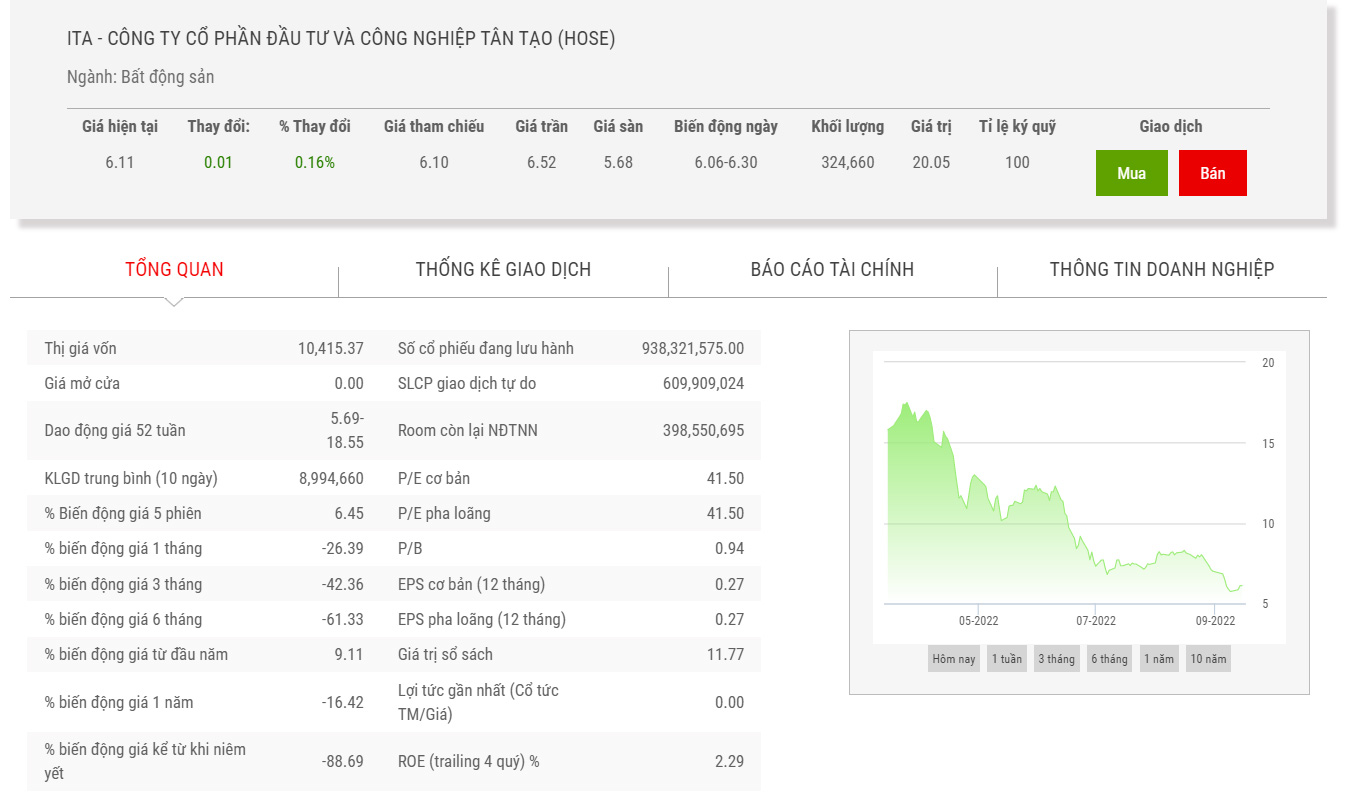
Task: Click the 07-2022 date on chart axis
Action: tap(1096, 621)
